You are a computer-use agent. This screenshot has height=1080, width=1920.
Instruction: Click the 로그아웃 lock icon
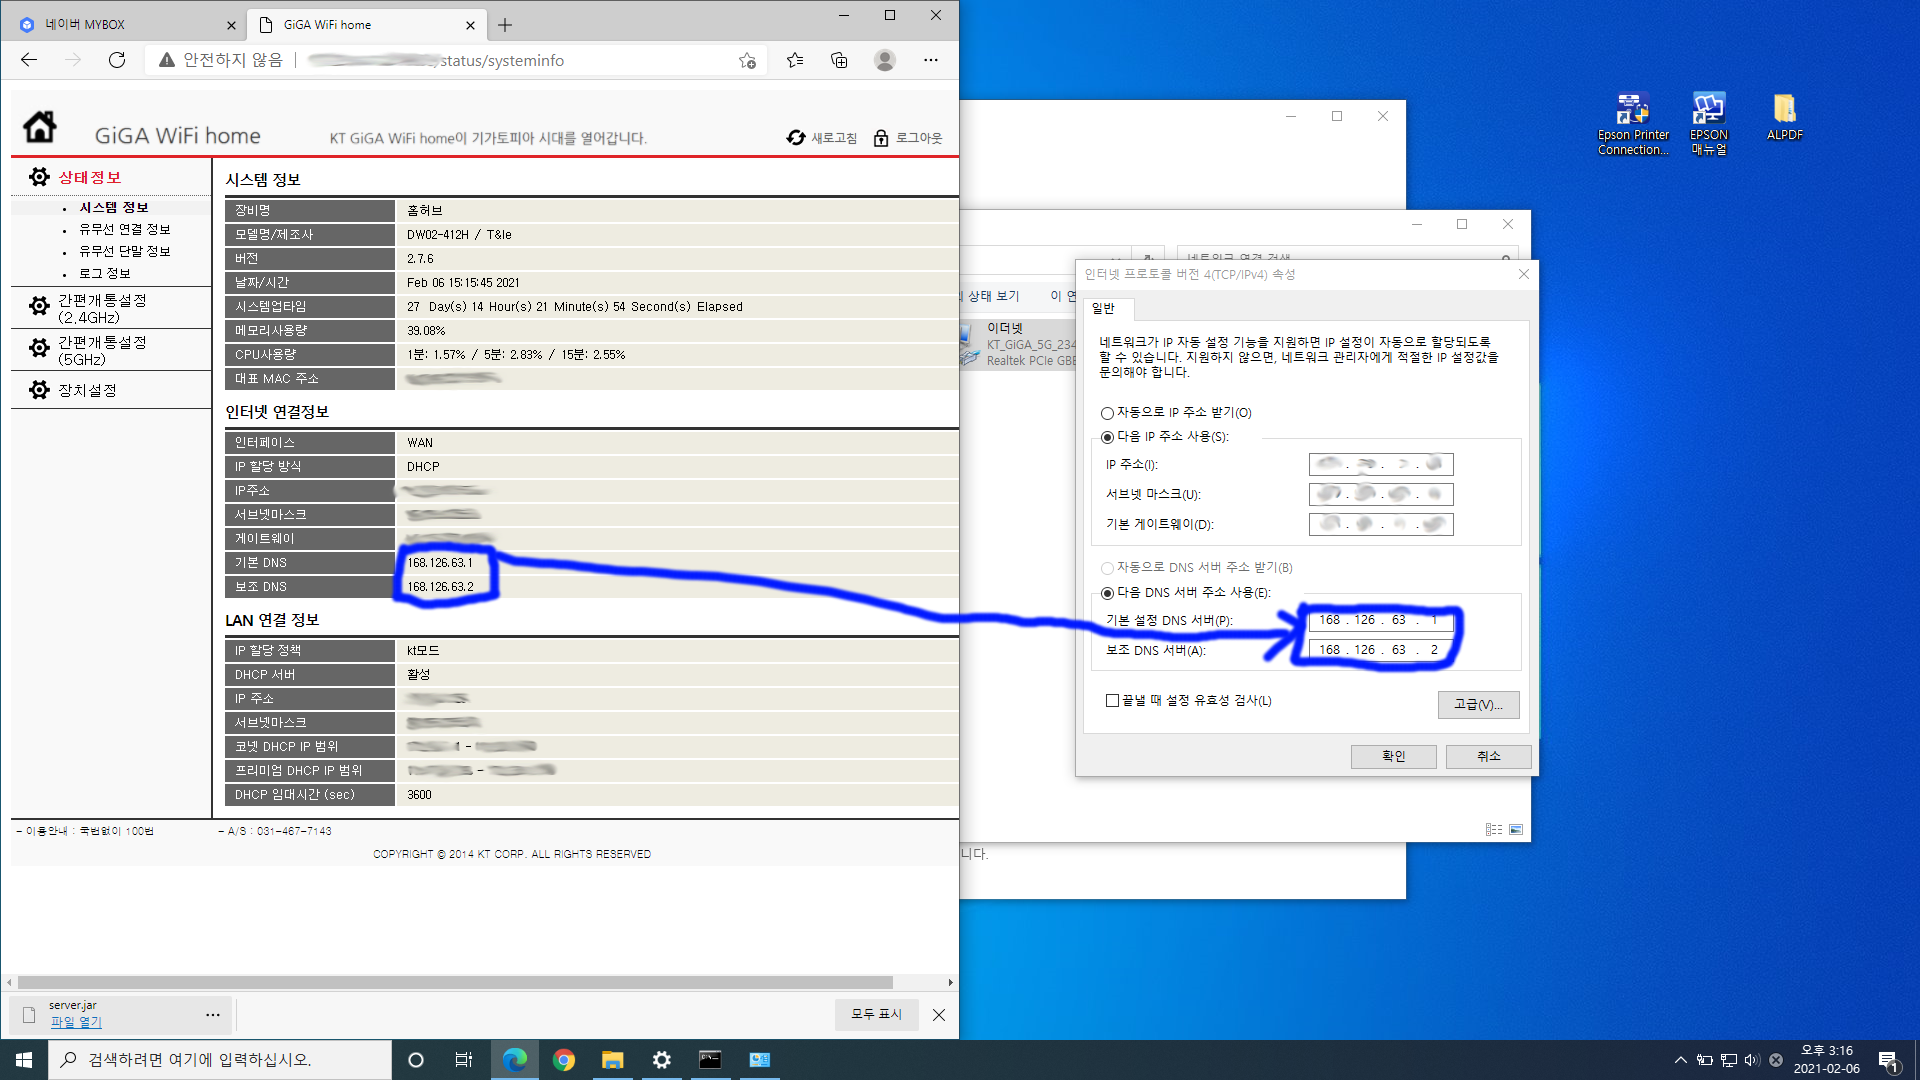click(x=881, y=138)
